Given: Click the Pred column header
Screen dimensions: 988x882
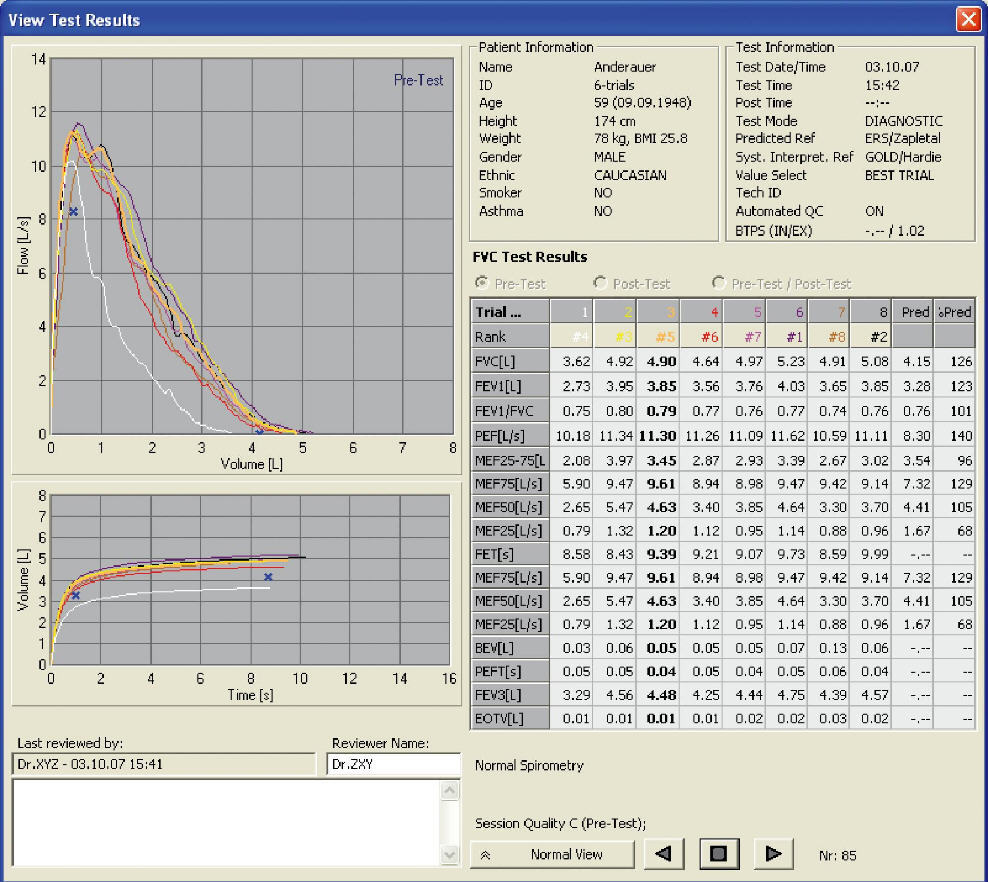Looking at the screenshot, I should (914, 311).
